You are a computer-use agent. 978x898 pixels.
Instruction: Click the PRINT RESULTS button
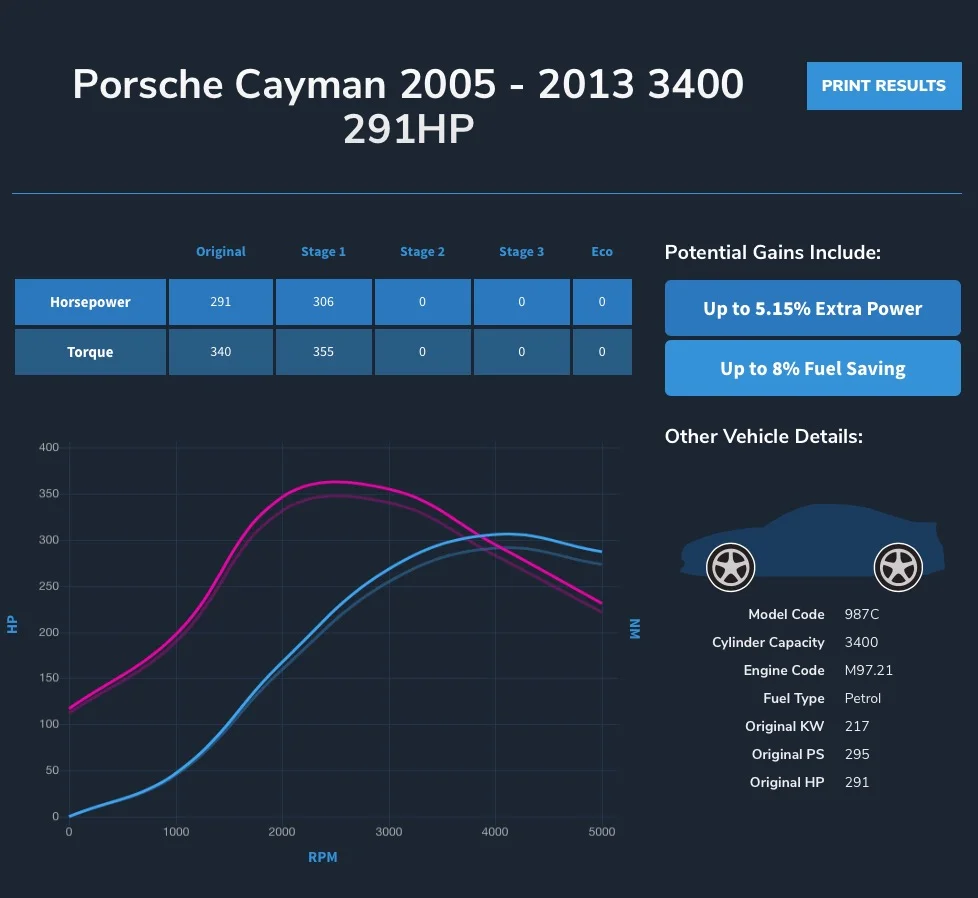pyautogui.click(x=884, y=86)
